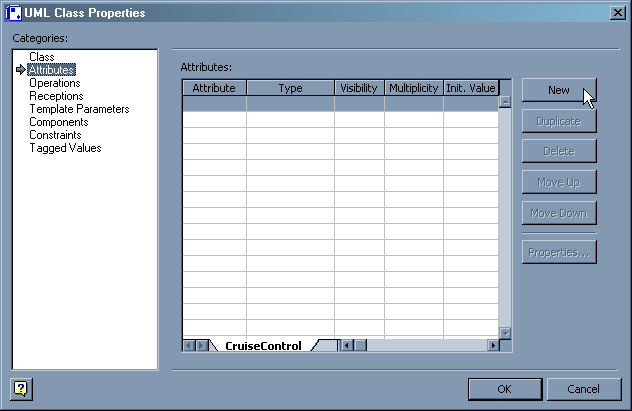Click the sheet tab scroll-right arrow

coord(201,346)
